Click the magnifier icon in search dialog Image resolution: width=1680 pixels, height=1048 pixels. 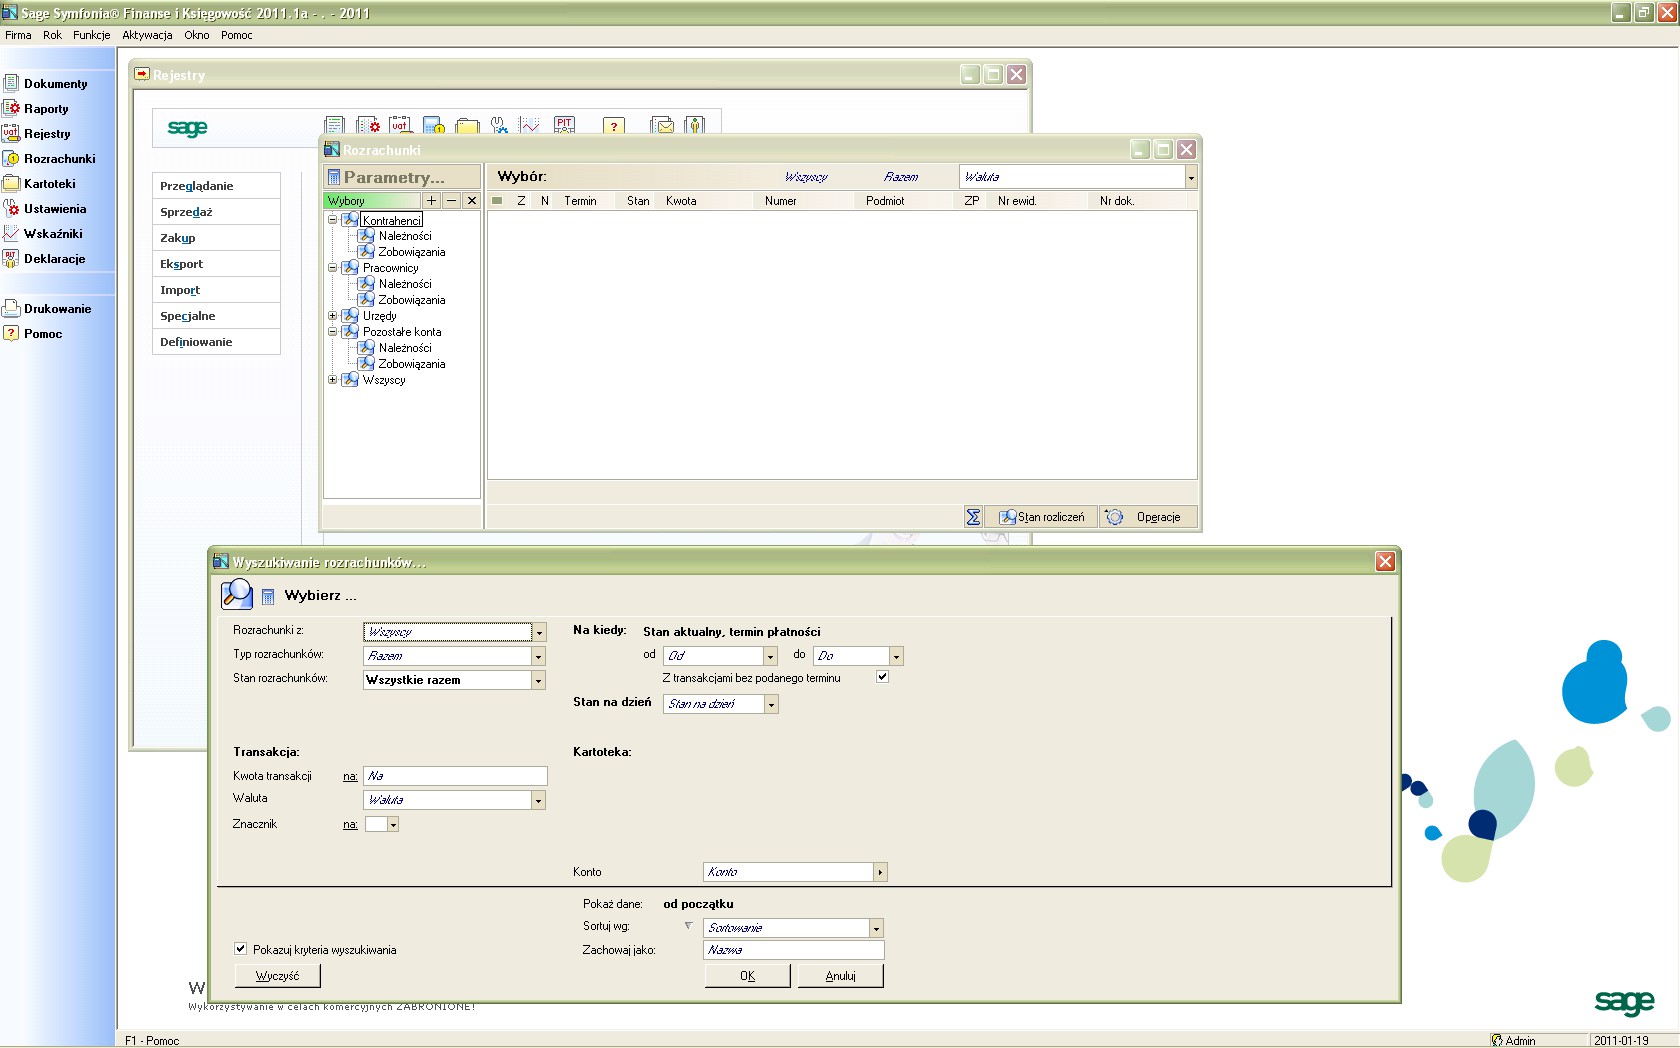point(237,594)
